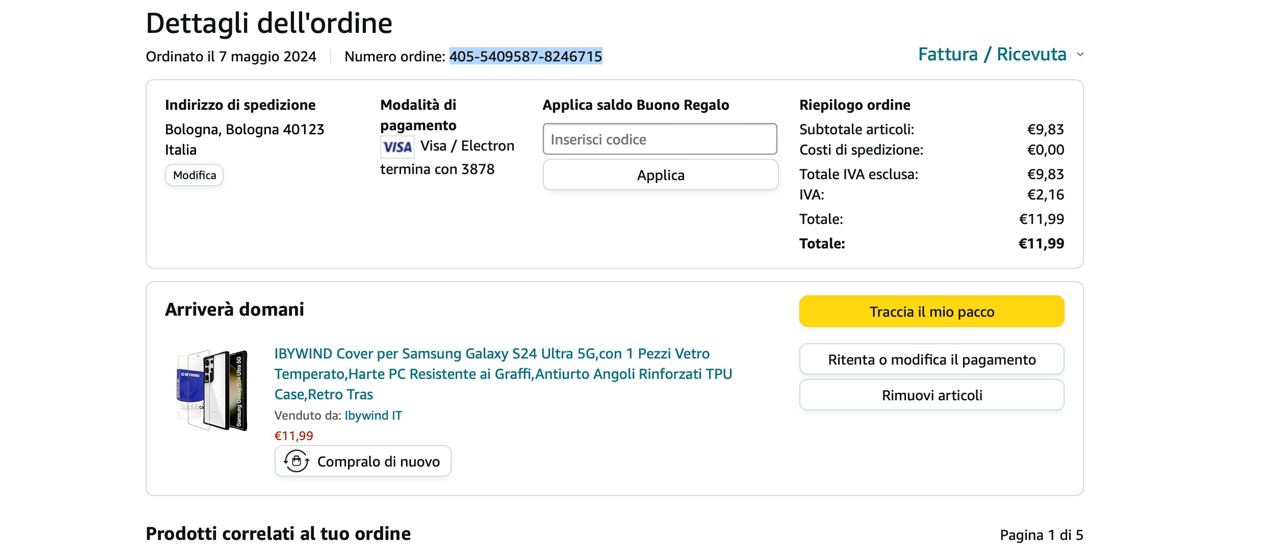Focus the Inserisci codice gift field
The width and height of the screenshot is (1280, 558).
[x=660, y=139]
